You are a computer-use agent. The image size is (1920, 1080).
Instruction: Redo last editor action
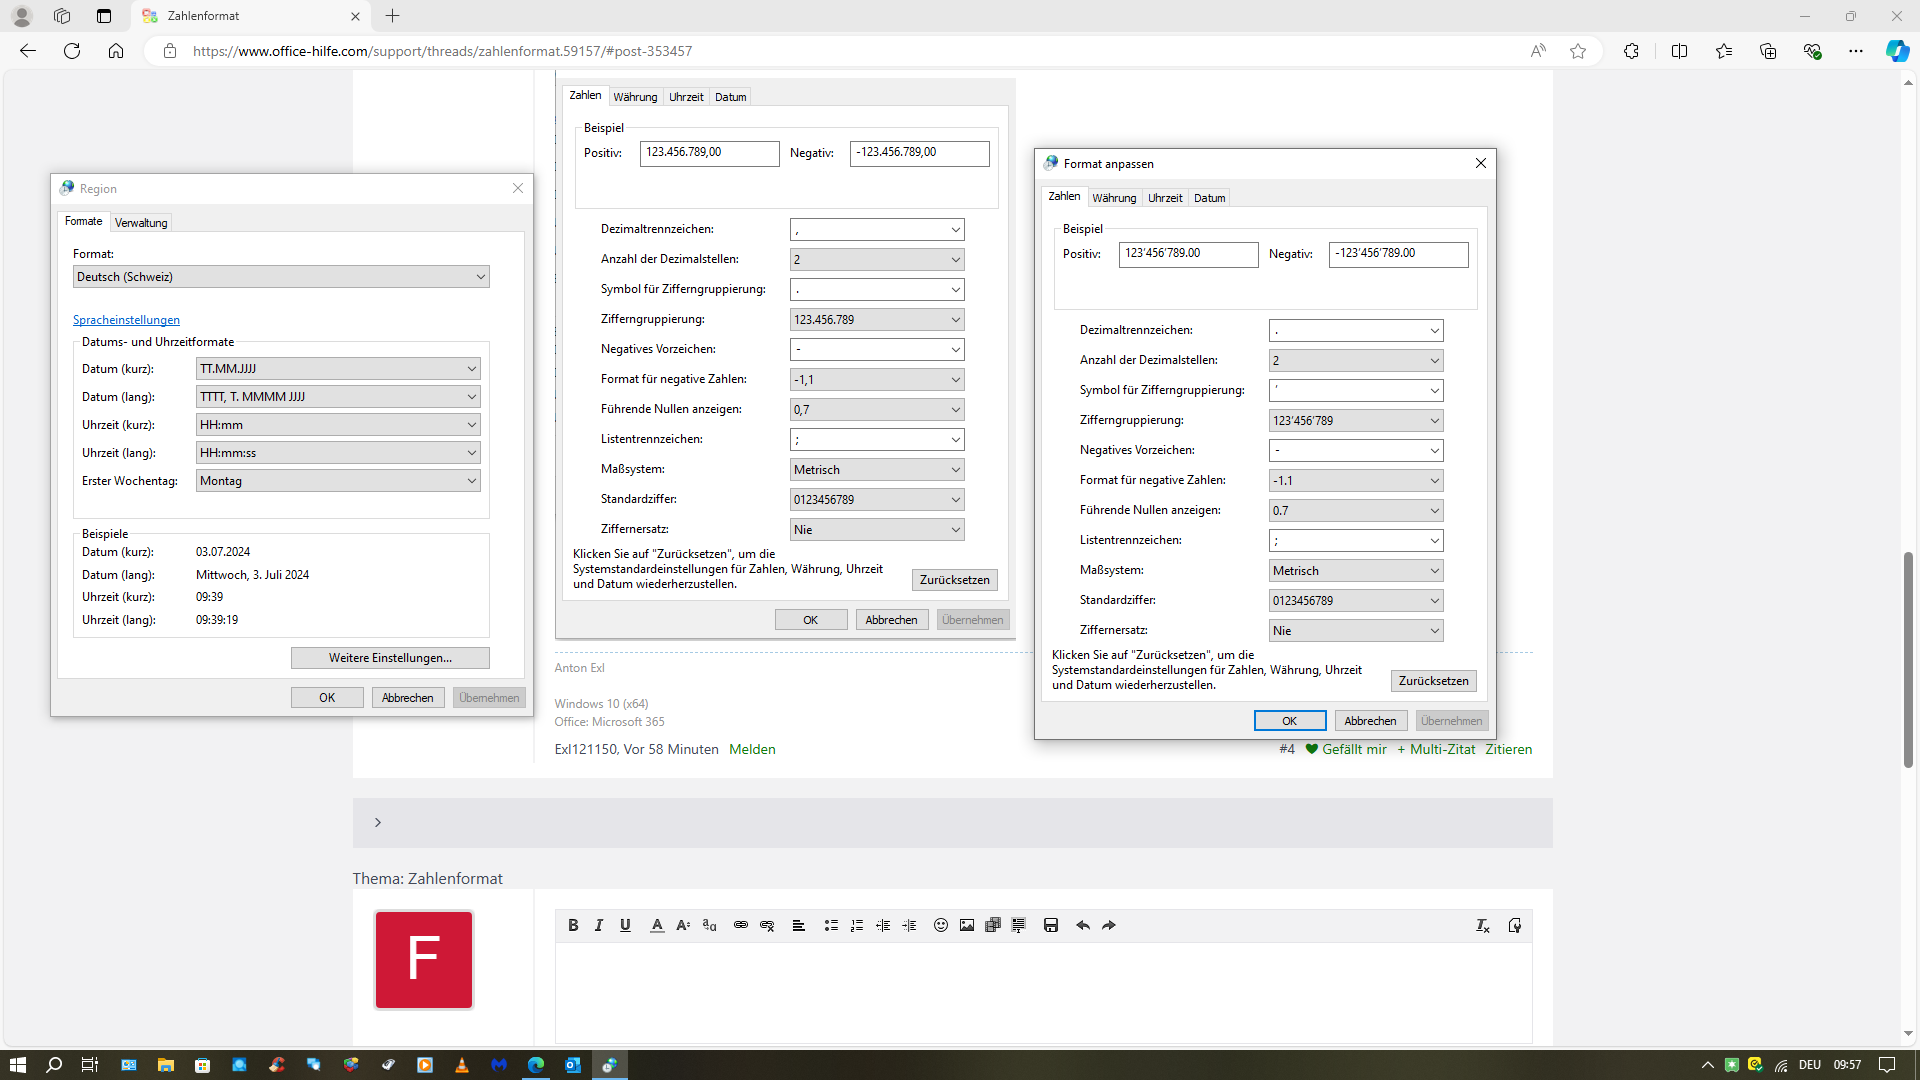[1109, 926]
